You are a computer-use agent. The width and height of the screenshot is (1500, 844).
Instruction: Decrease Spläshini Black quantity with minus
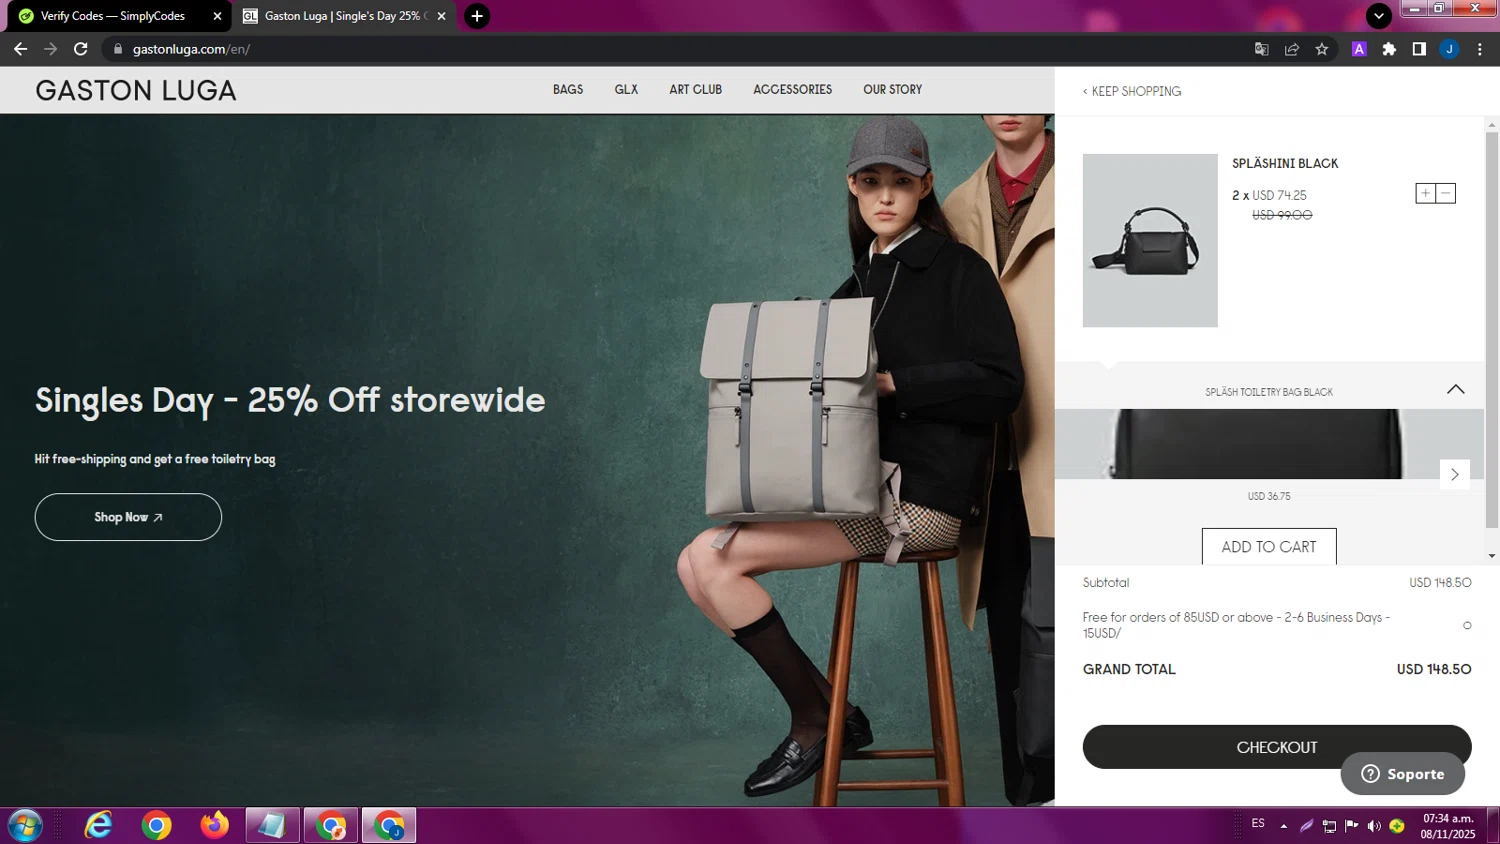[1446, 193]
